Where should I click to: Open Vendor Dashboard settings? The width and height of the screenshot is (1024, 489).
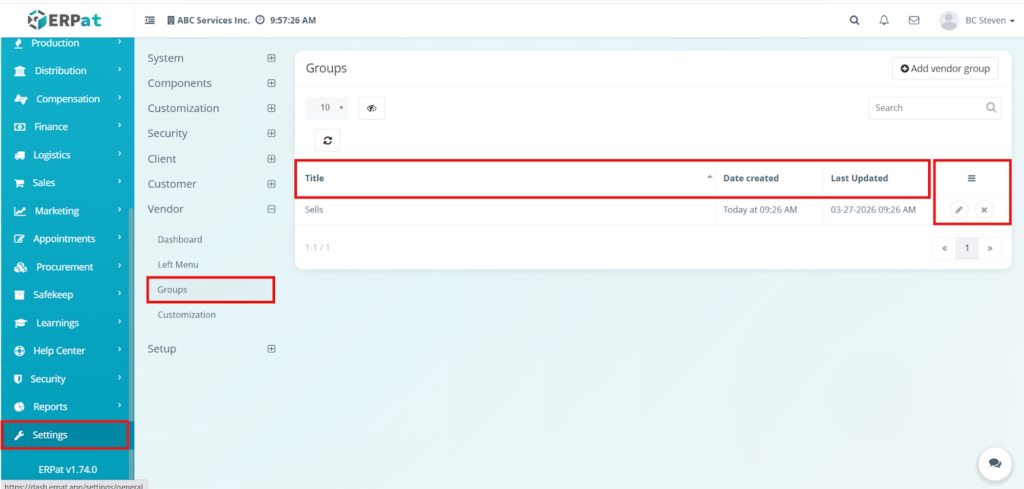[180, 240]
